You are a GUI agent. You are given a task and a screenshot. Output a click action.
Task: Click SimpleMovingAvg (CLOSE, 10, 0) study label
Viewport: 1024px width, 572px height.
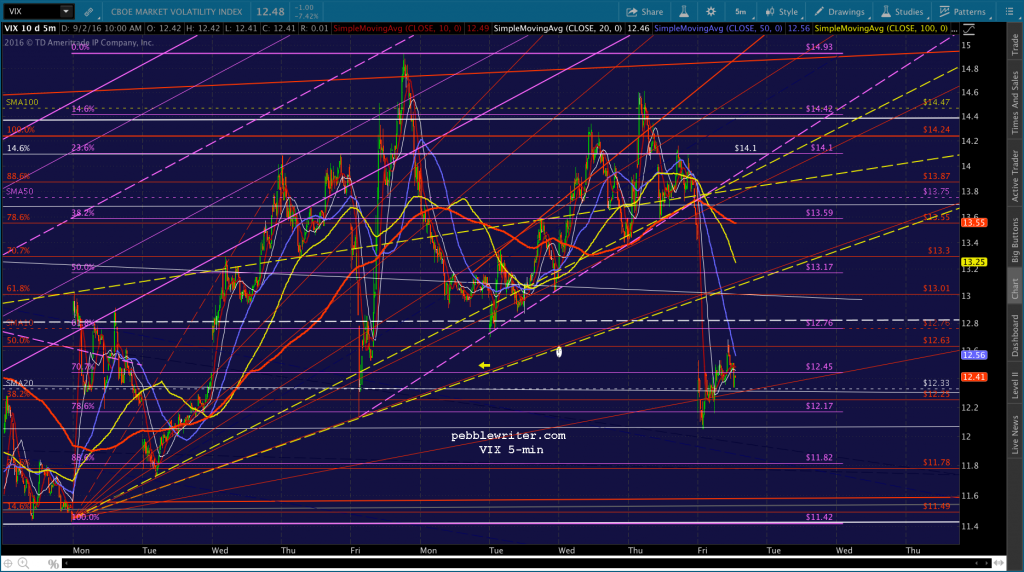pos(398,29)
